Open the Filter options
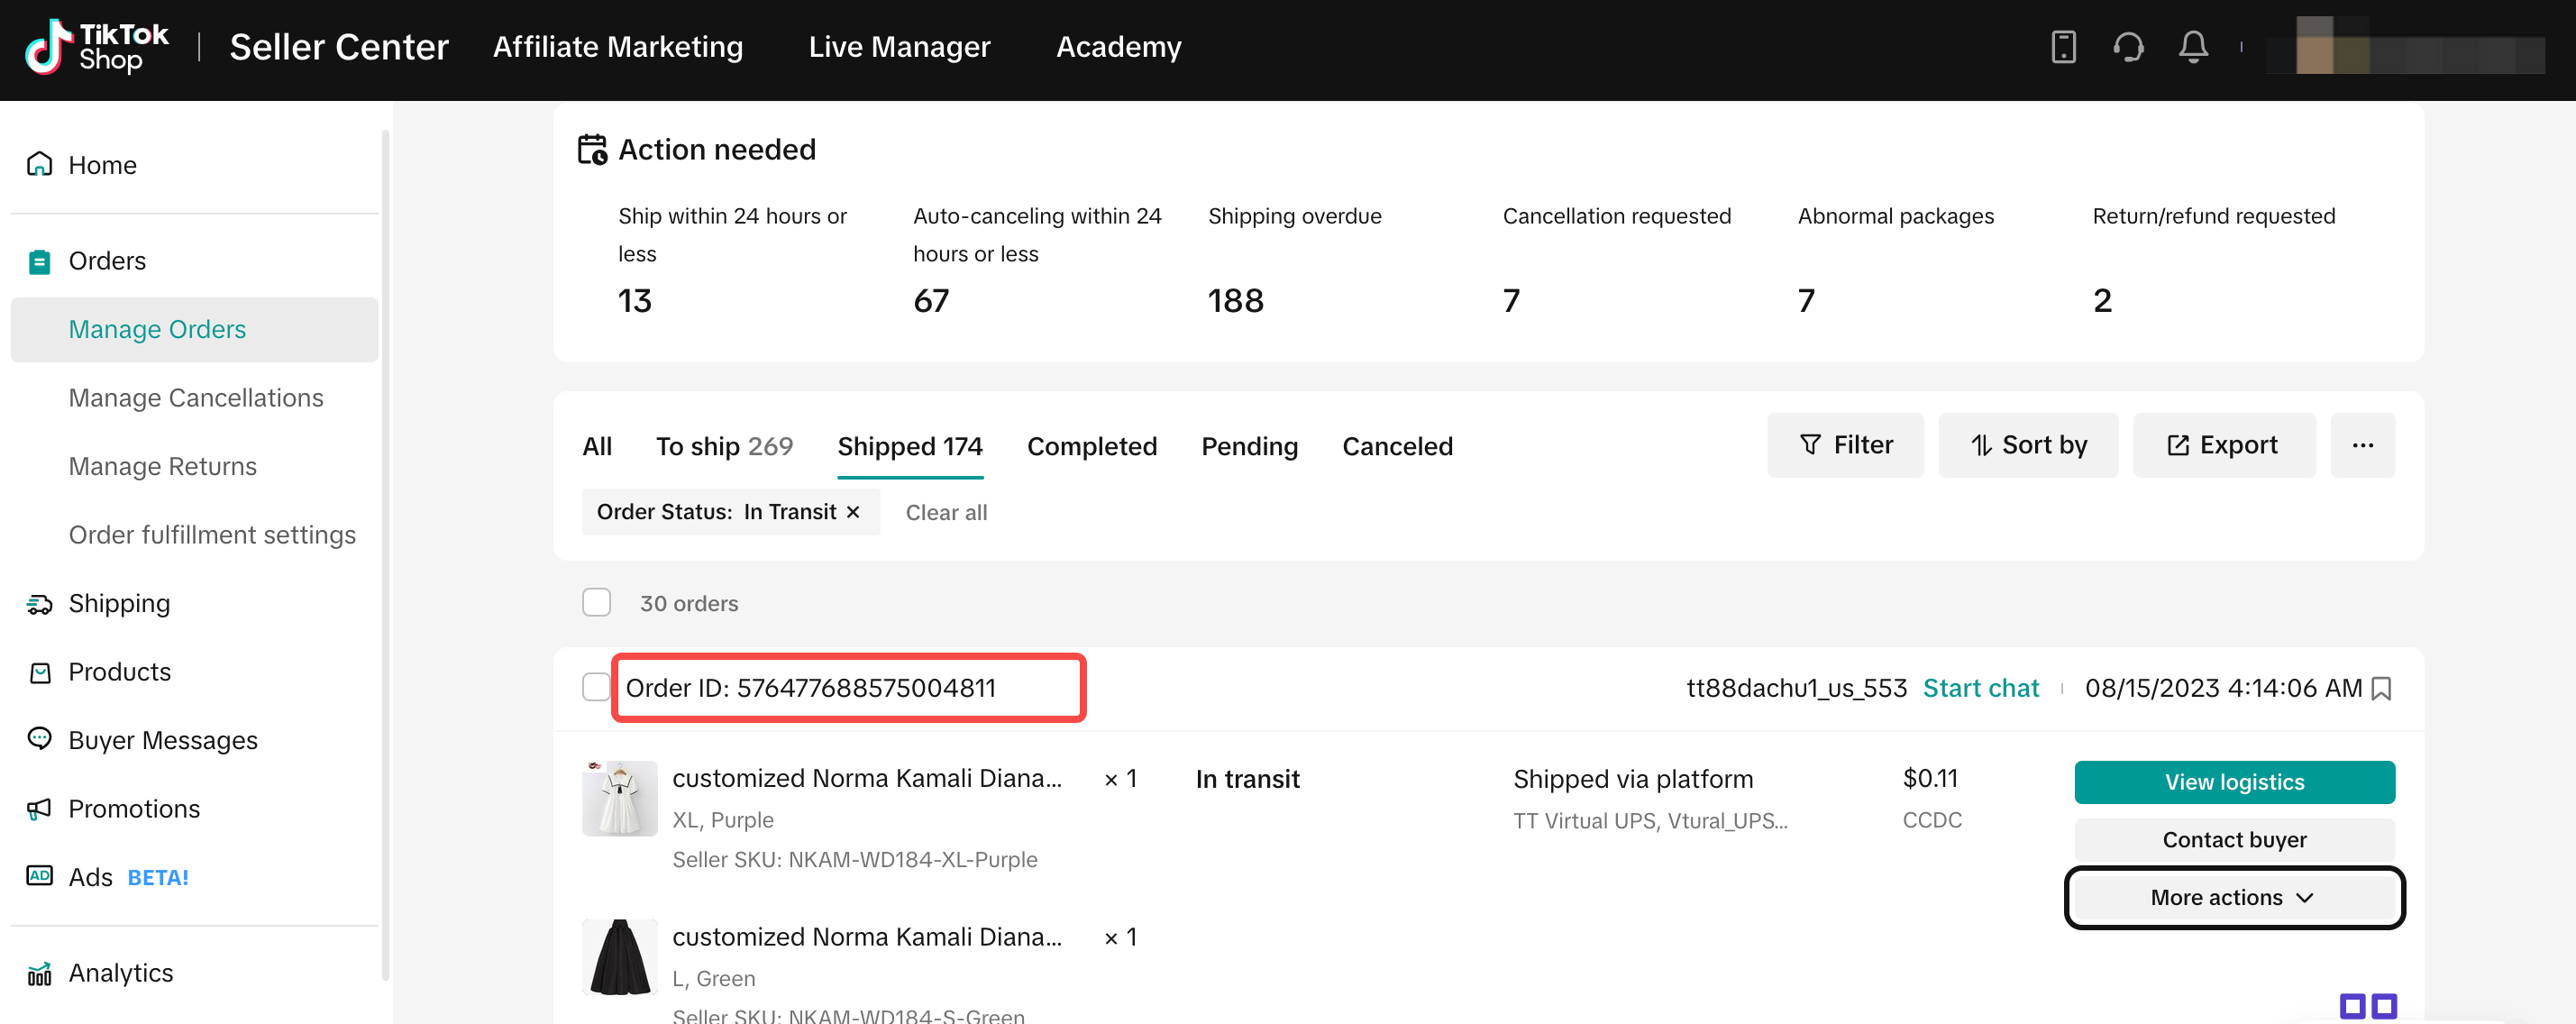The height and width of the screenshot is (1024, 2576). (x=1844, y=445)
